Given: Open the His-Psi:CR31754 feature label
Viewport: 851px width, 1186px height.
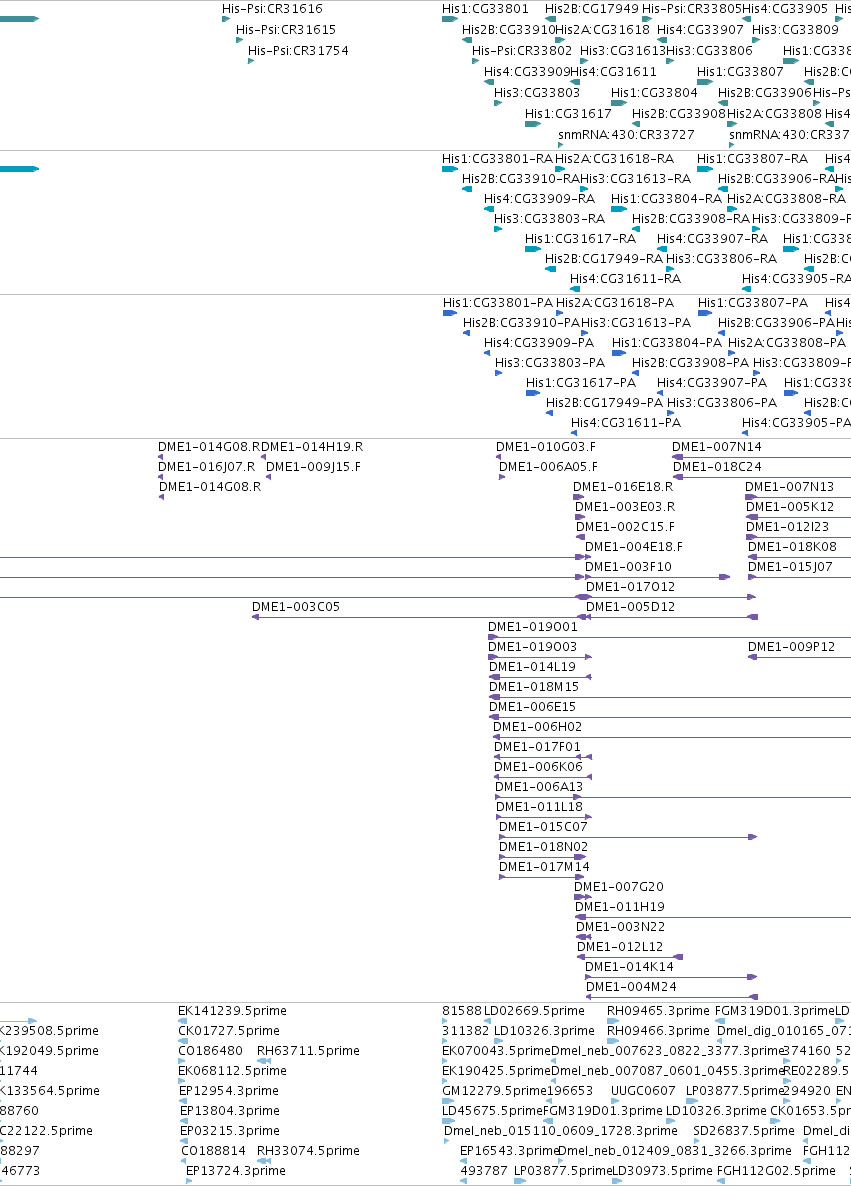Looking at the screenshot, I should coord(298,51).
